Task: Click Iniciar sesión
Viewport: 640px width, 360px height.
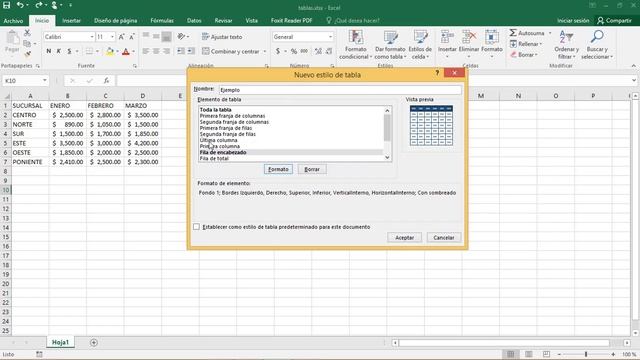Action: 573,20
